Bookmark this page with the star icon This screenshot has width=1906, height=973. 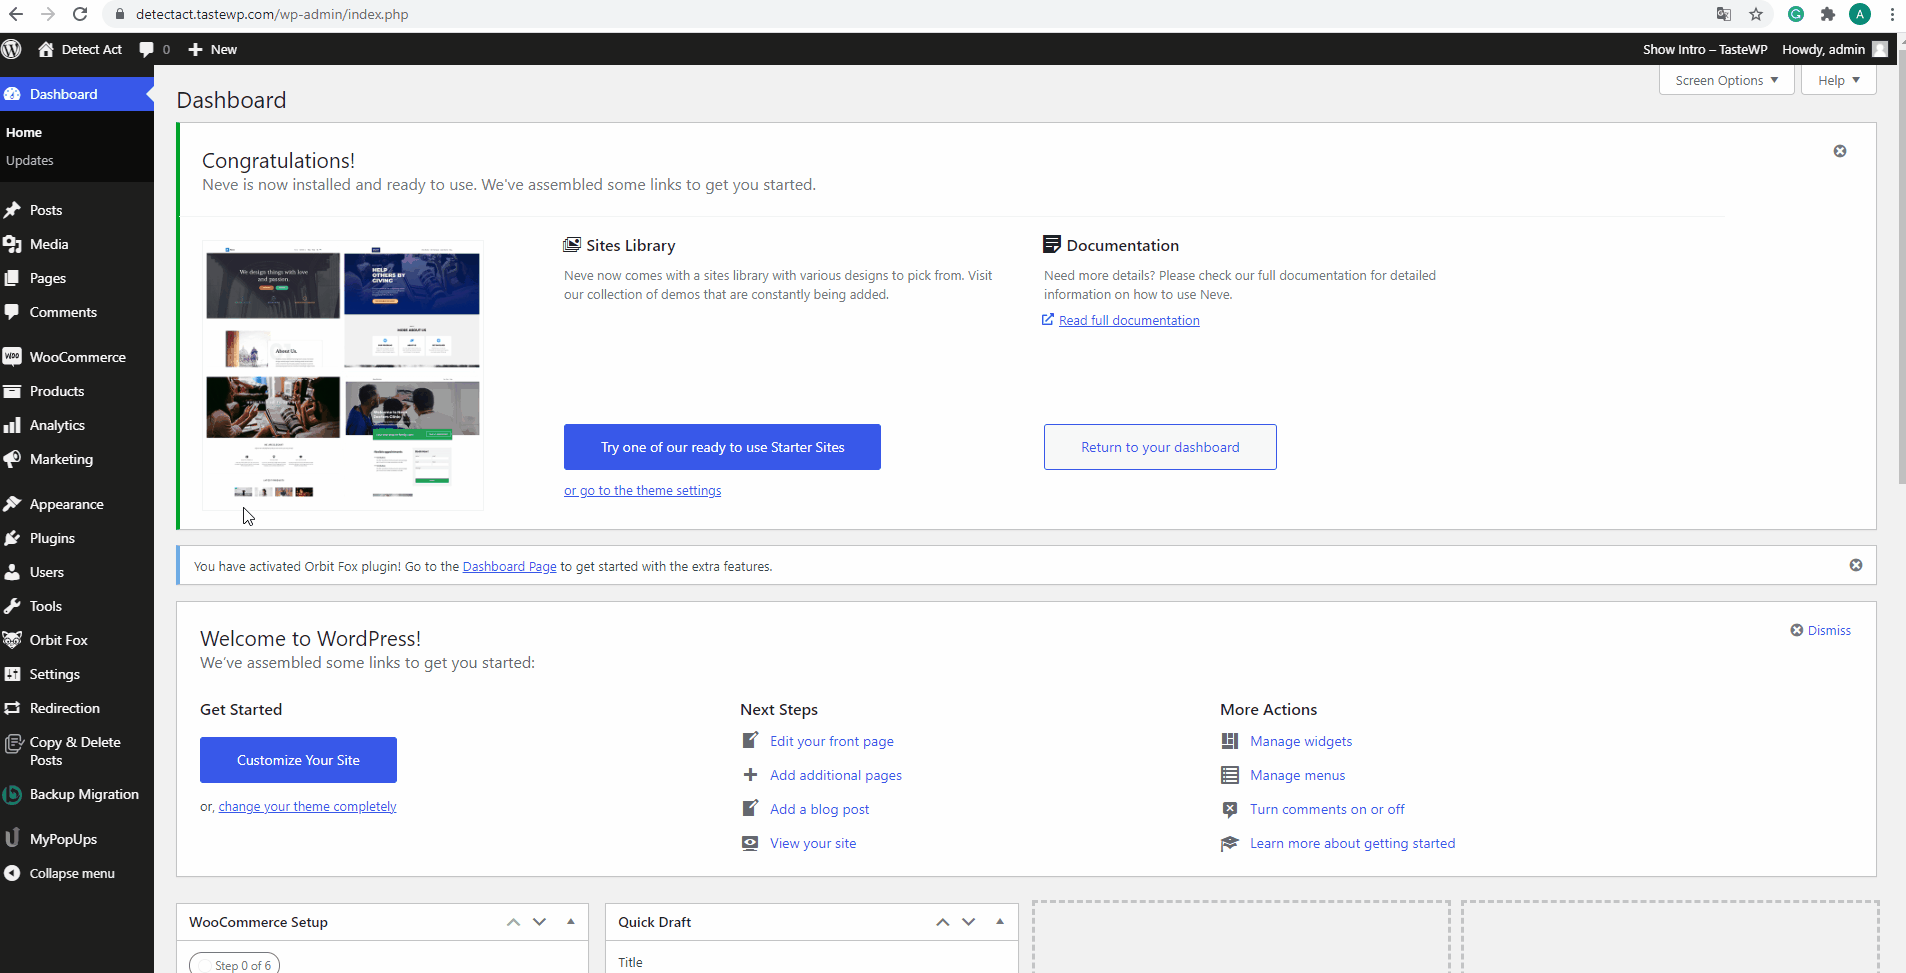[x=1756, y=14]
